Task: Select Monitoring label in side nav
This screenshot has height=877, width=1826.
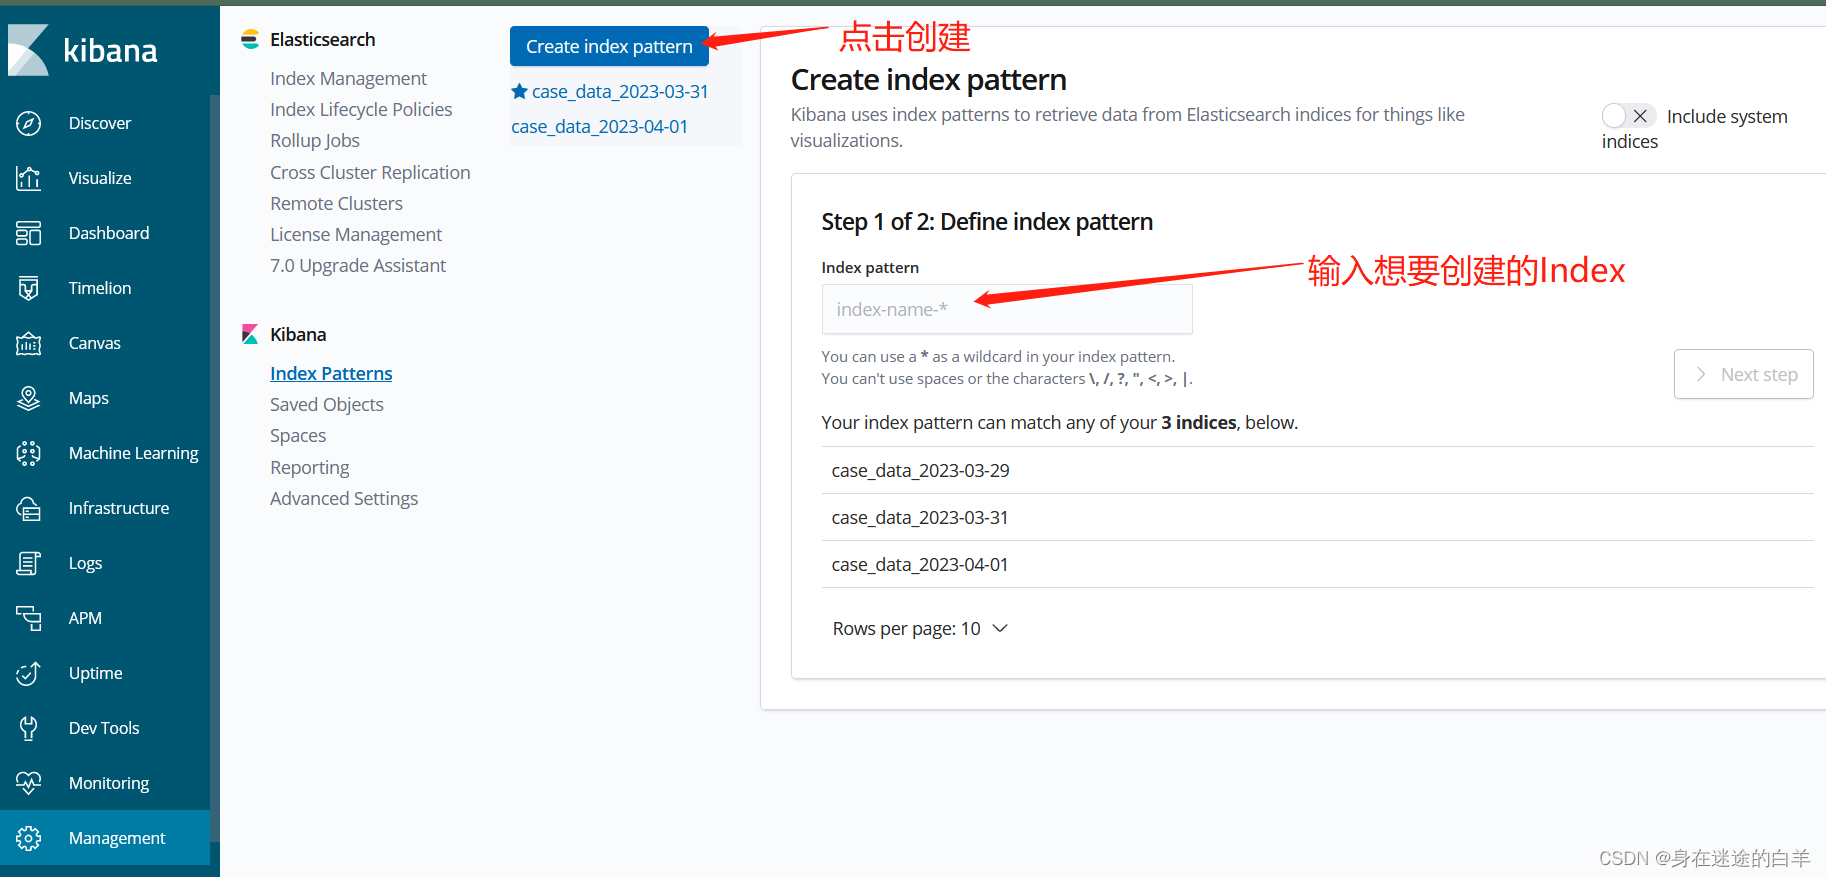Action: [x=109, y=783]
